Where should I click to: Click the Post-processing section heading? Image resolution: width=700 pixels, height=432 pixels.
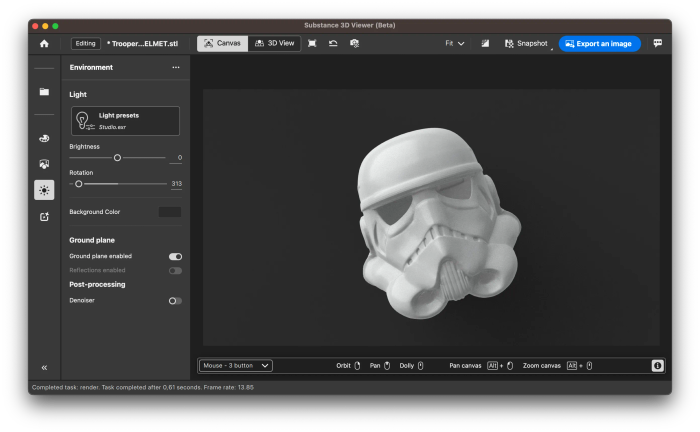(97, 284)
